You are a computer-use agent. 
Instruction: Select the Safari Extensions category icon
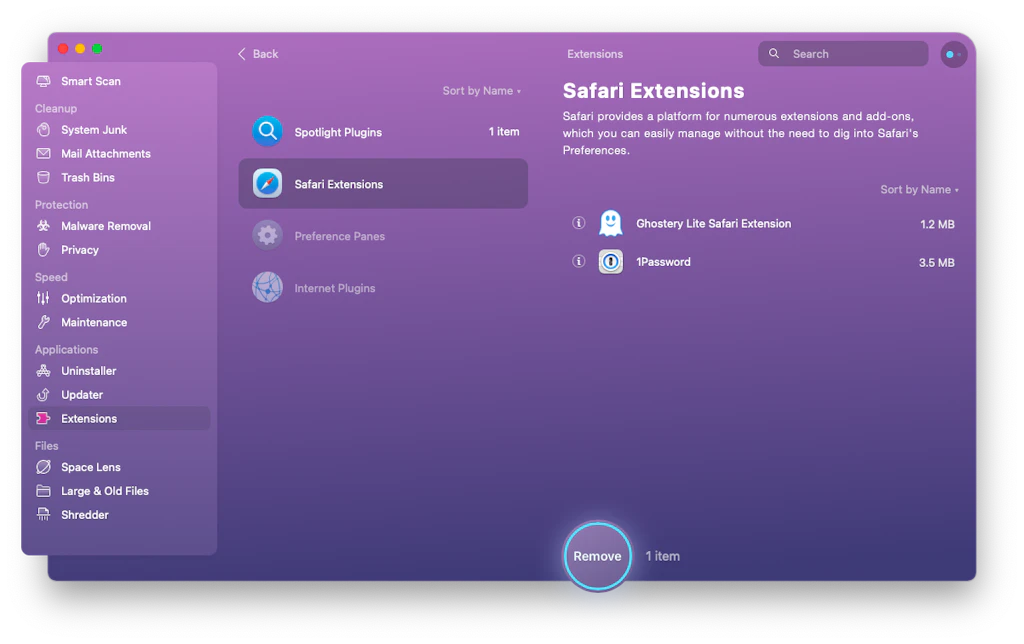tap(266, 183)
